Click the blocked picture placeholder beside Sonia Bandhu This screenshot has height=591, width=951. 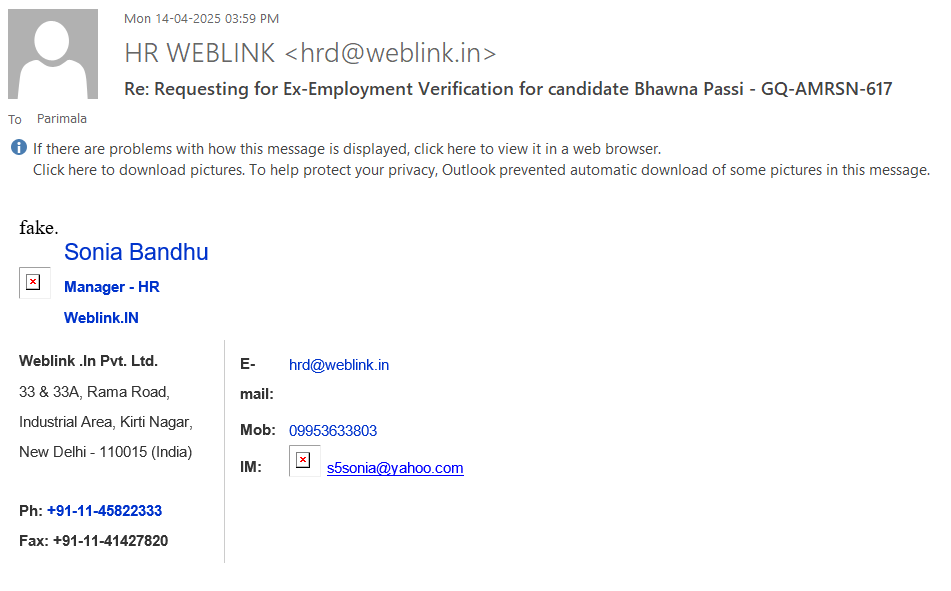33,283
